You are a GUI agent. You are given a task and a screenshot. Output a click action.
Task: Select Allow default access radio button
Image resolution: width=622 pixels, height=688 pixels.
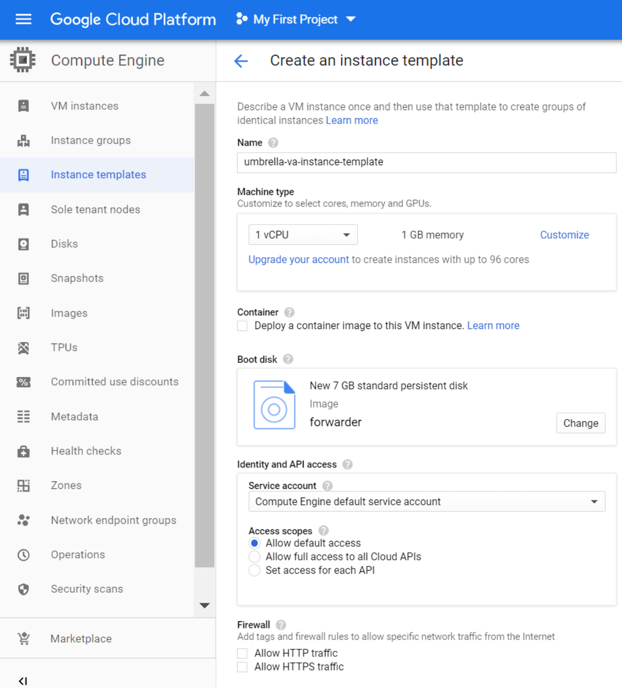point(254,543)
